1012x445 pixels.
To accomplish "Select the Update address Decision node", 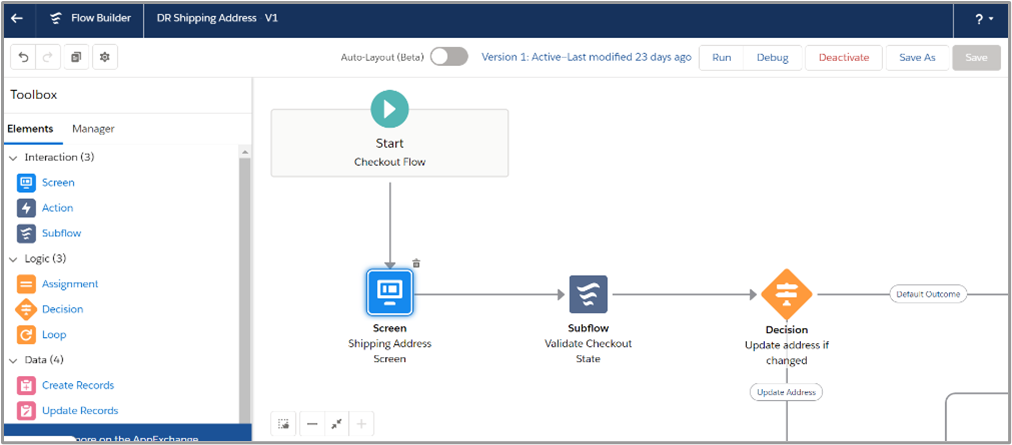I will click(786, 295).
